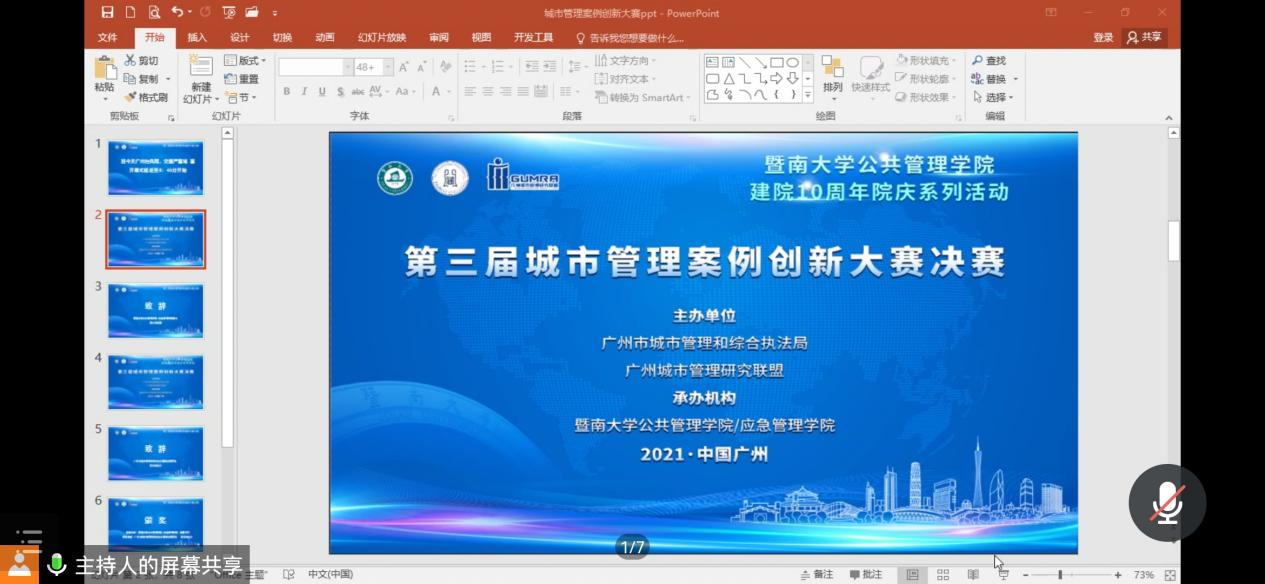Toggle the Notes (备注) pane
Viewport: 1265px width, 584px height.
click(x=817, y=575)
